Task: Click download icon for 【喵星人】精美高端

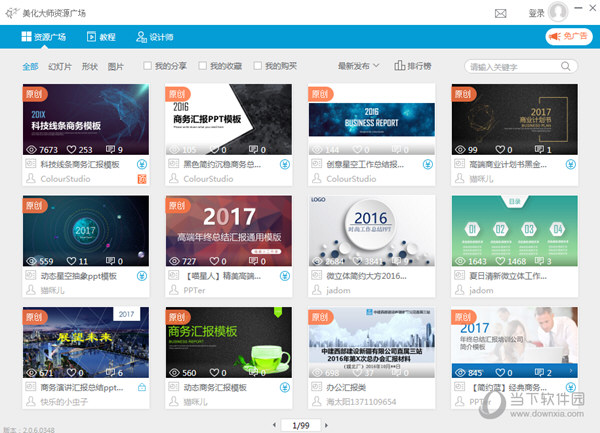Action: tap(285, 276)
